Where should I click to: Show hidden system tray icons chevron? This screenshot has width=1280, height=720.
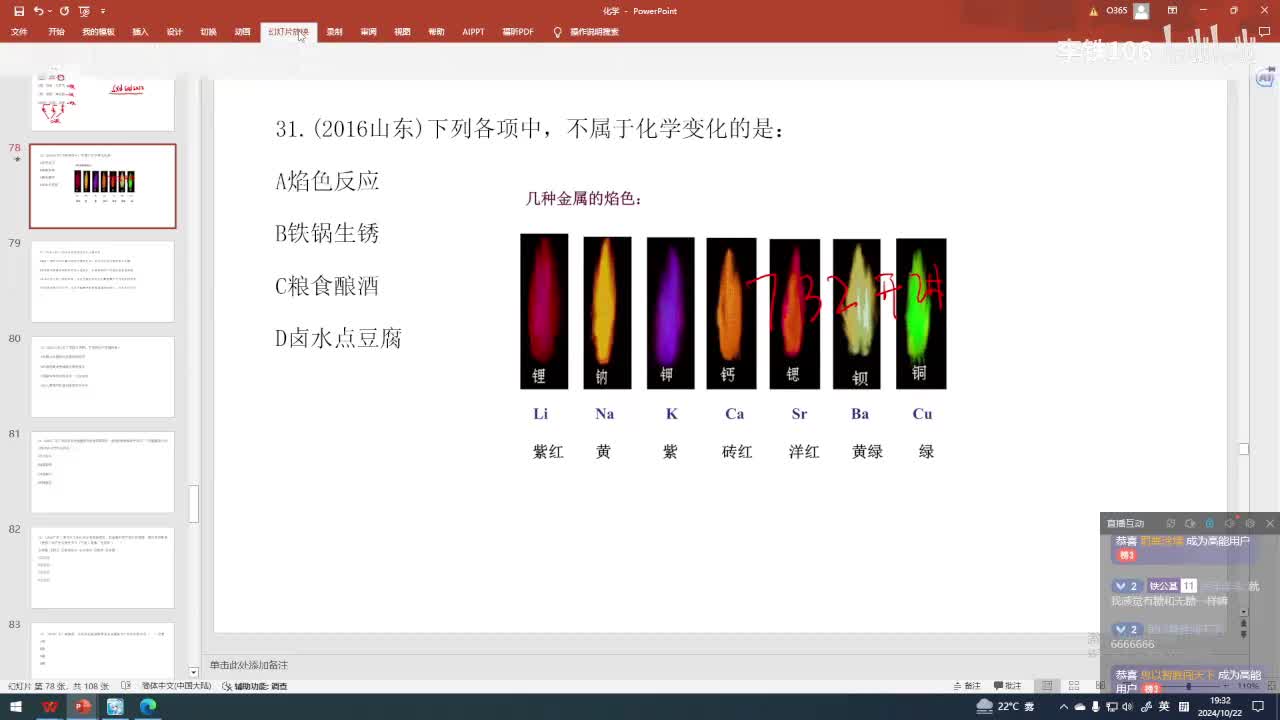(1065, 707)
